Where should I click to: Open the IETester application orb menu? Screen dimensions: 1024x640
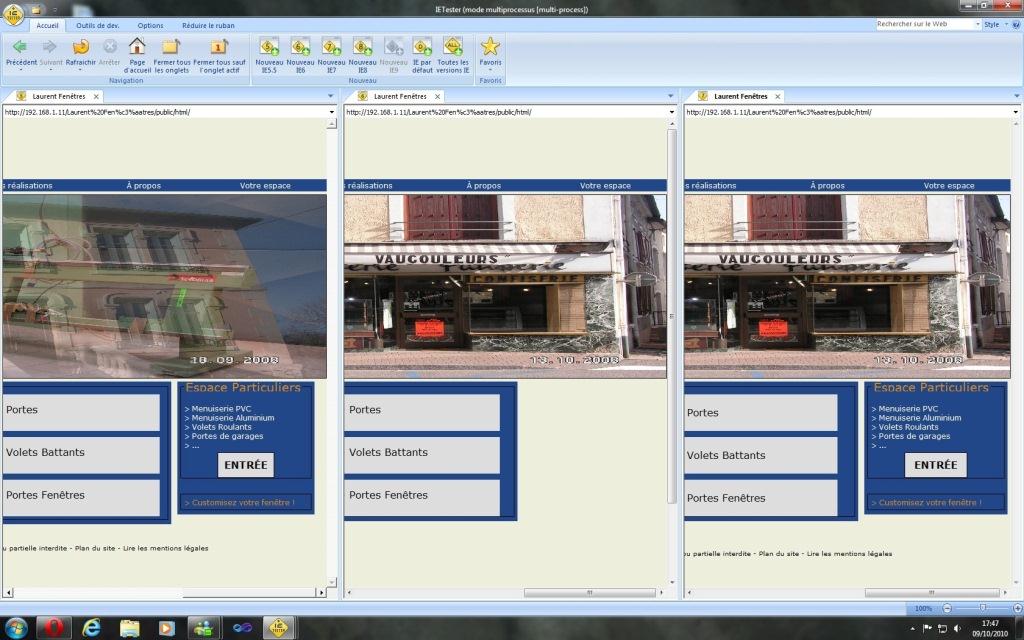(14, 14)
